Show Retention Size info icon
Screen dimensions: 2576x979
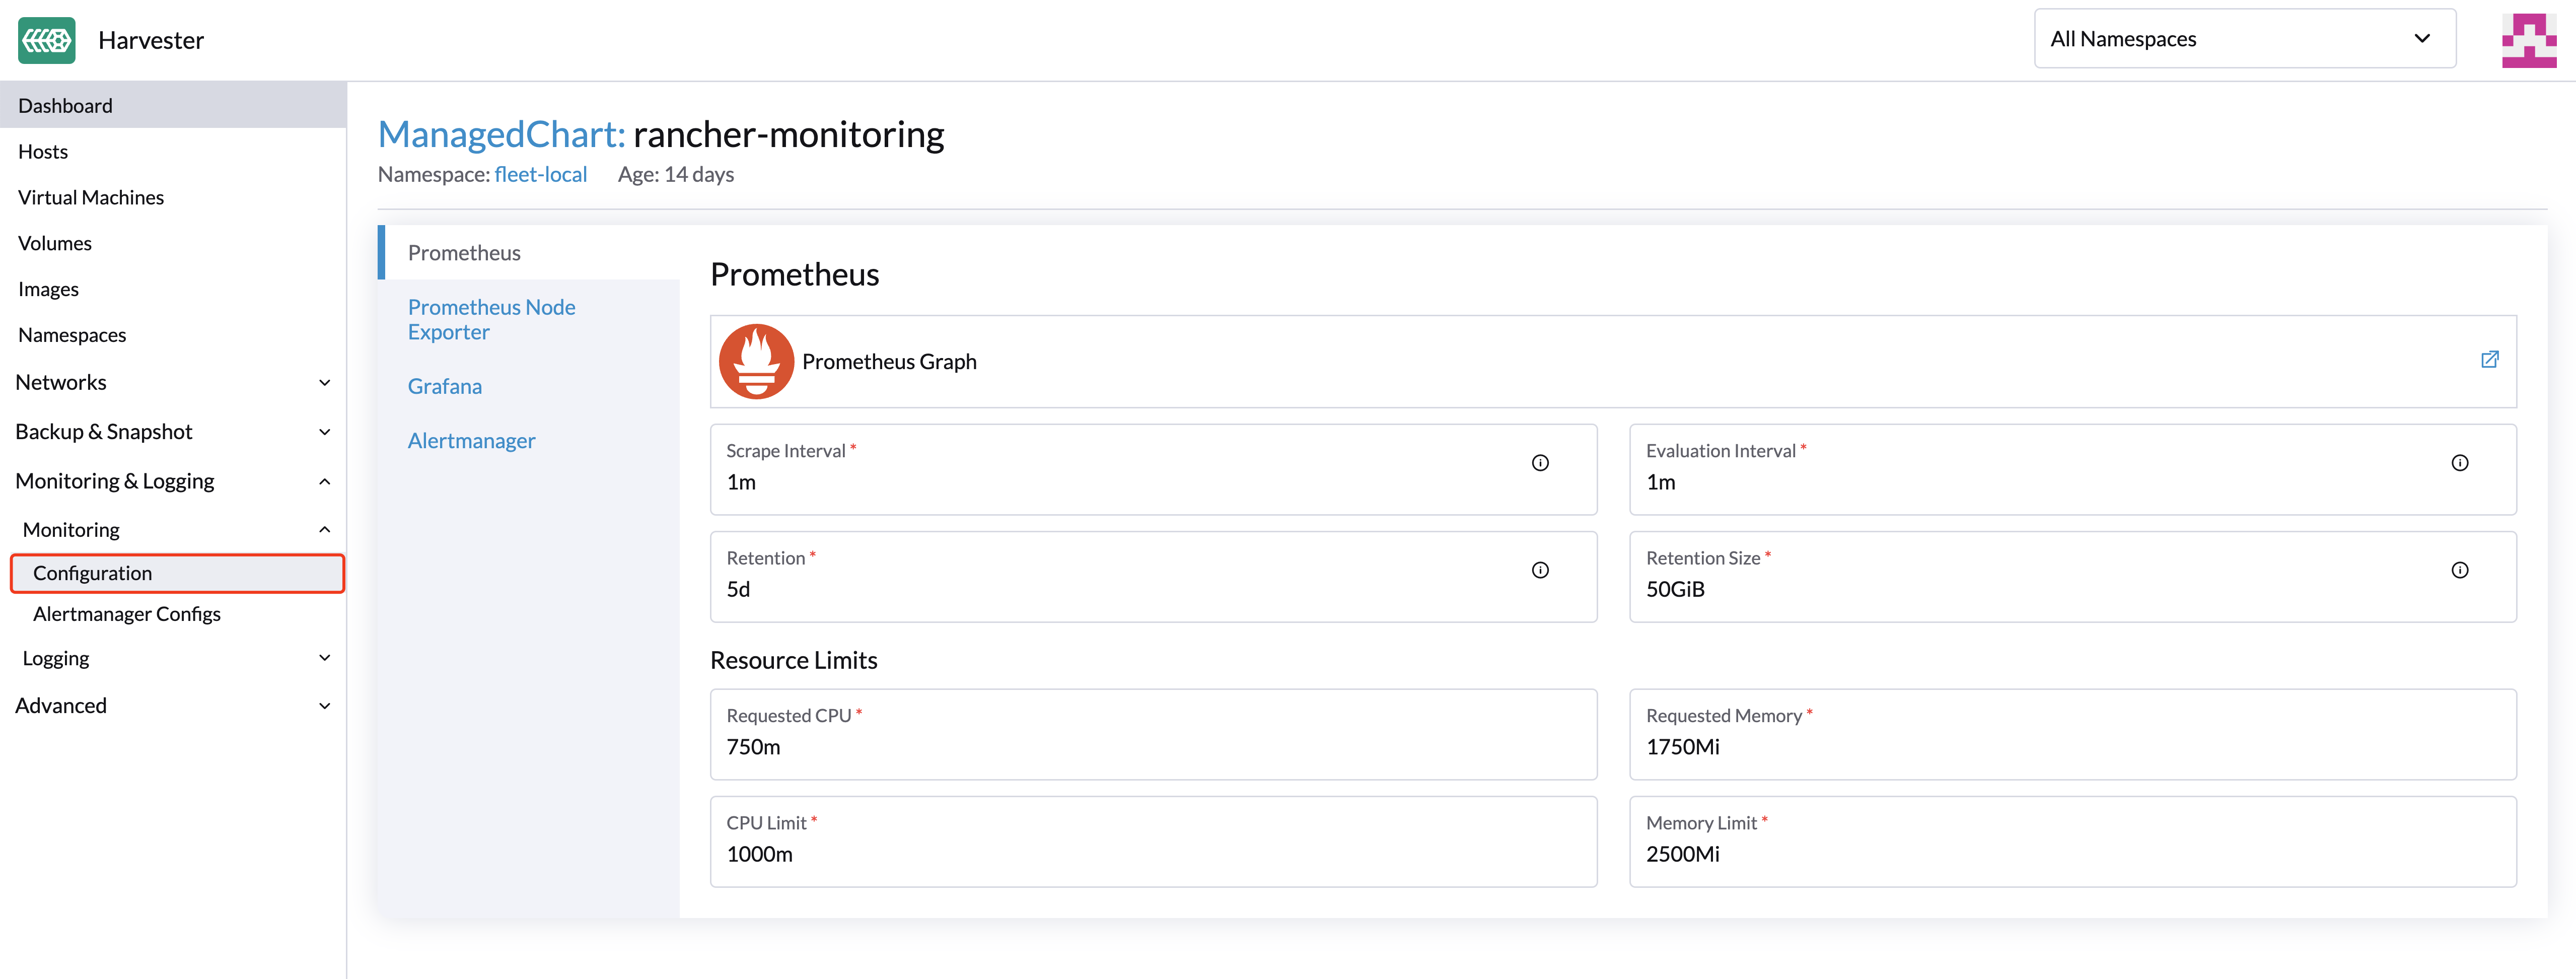(x=2459, y=570)
